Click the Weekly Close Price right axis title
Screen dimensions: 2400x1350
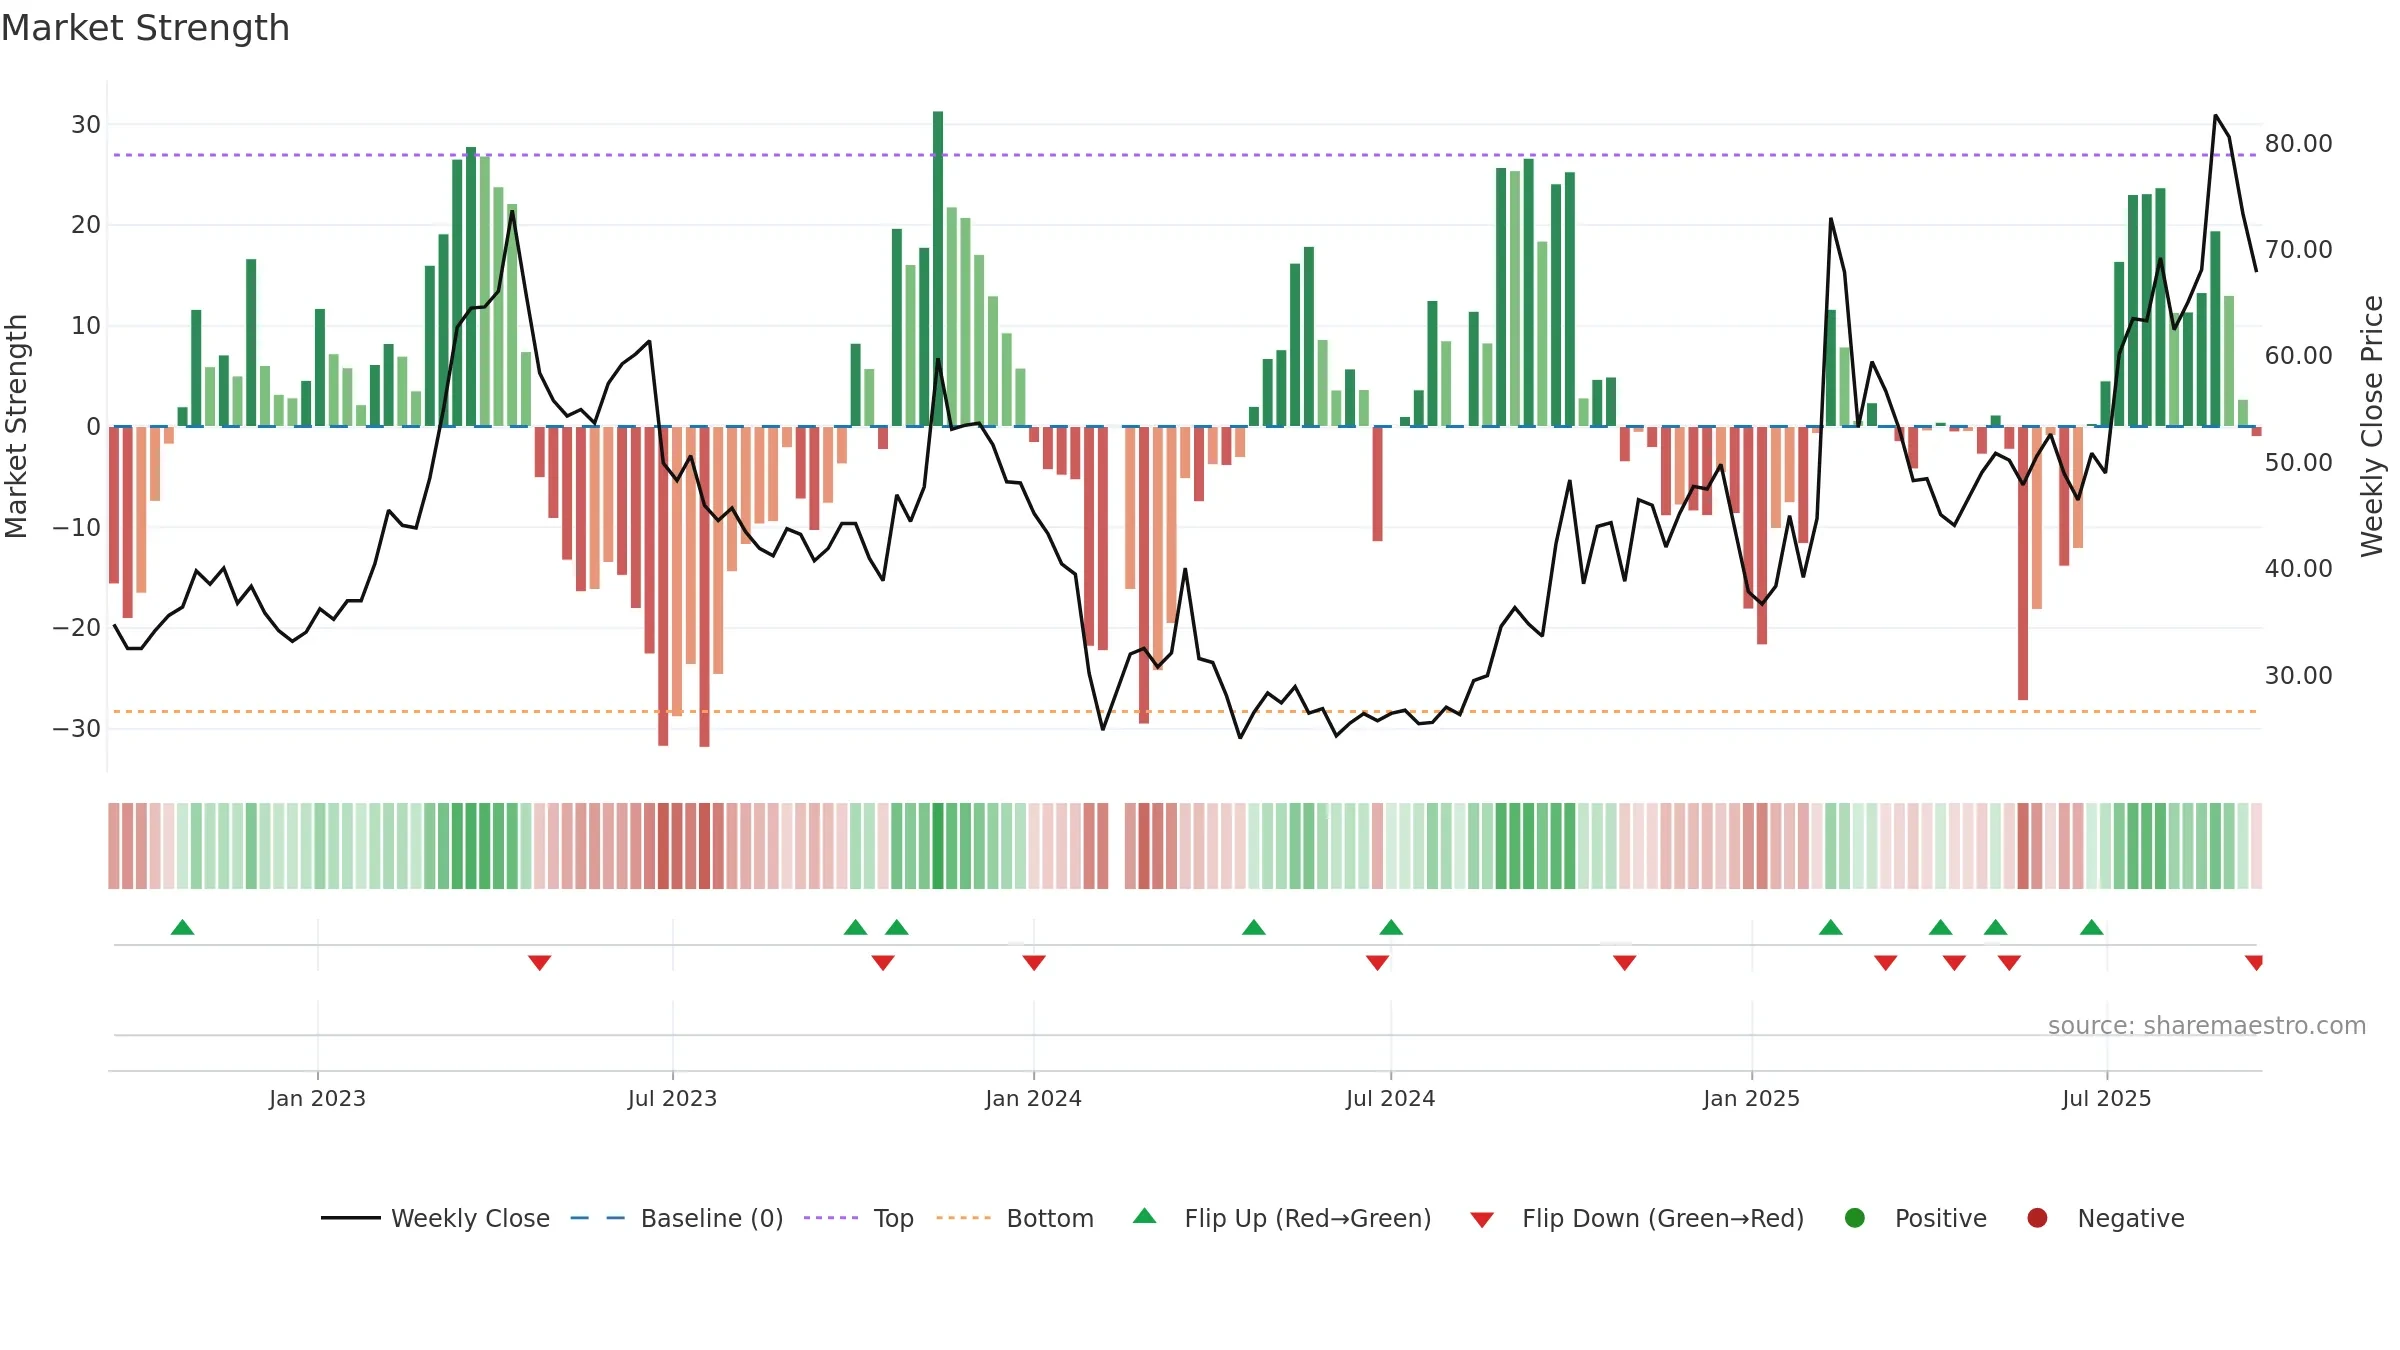coord(2372,426)
